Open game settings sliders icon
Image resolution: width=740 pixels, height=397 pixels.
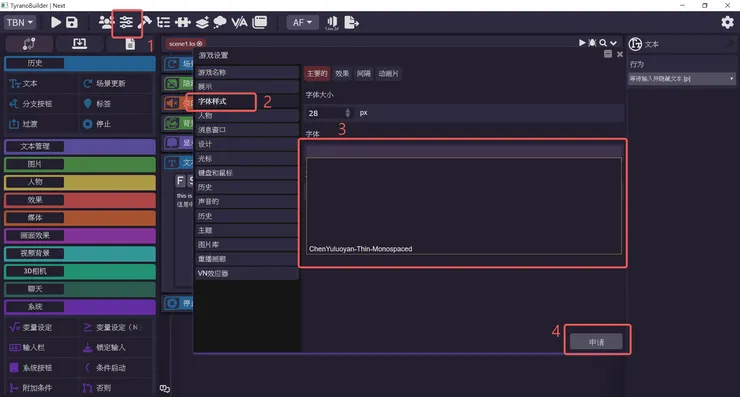(x=126, y=22)
